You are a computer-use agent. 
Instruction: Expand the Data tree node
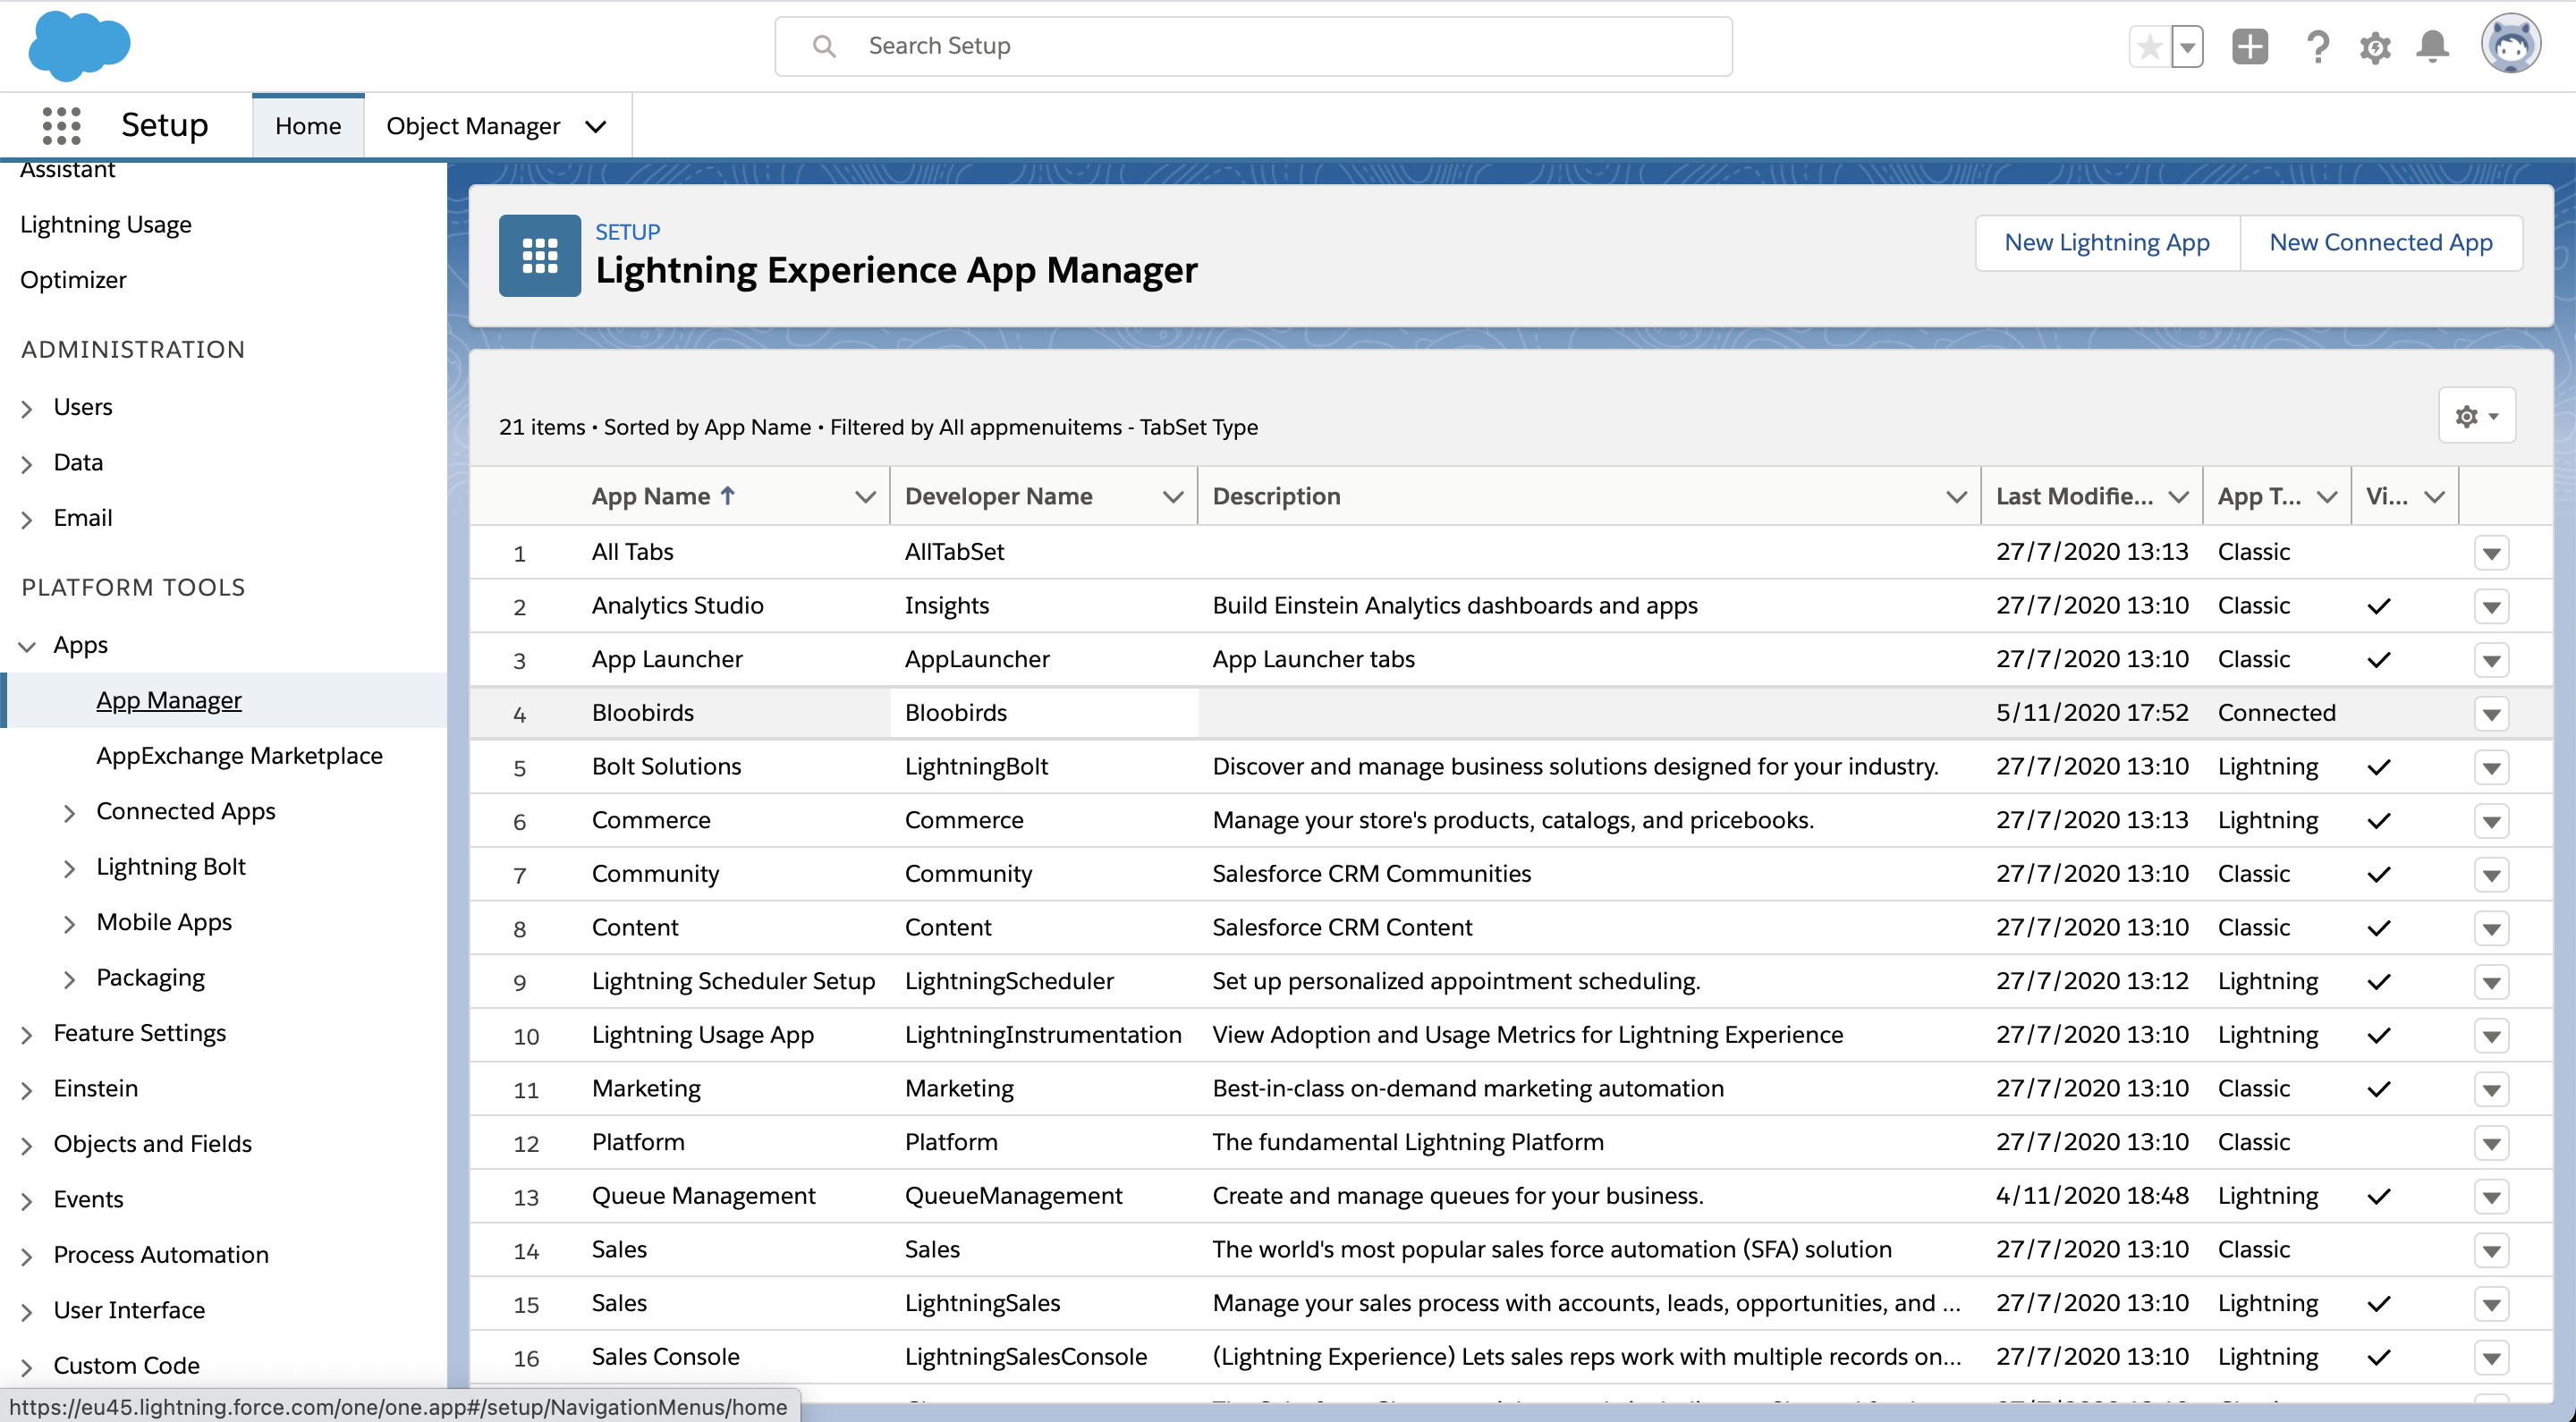(x=27, y=464)
